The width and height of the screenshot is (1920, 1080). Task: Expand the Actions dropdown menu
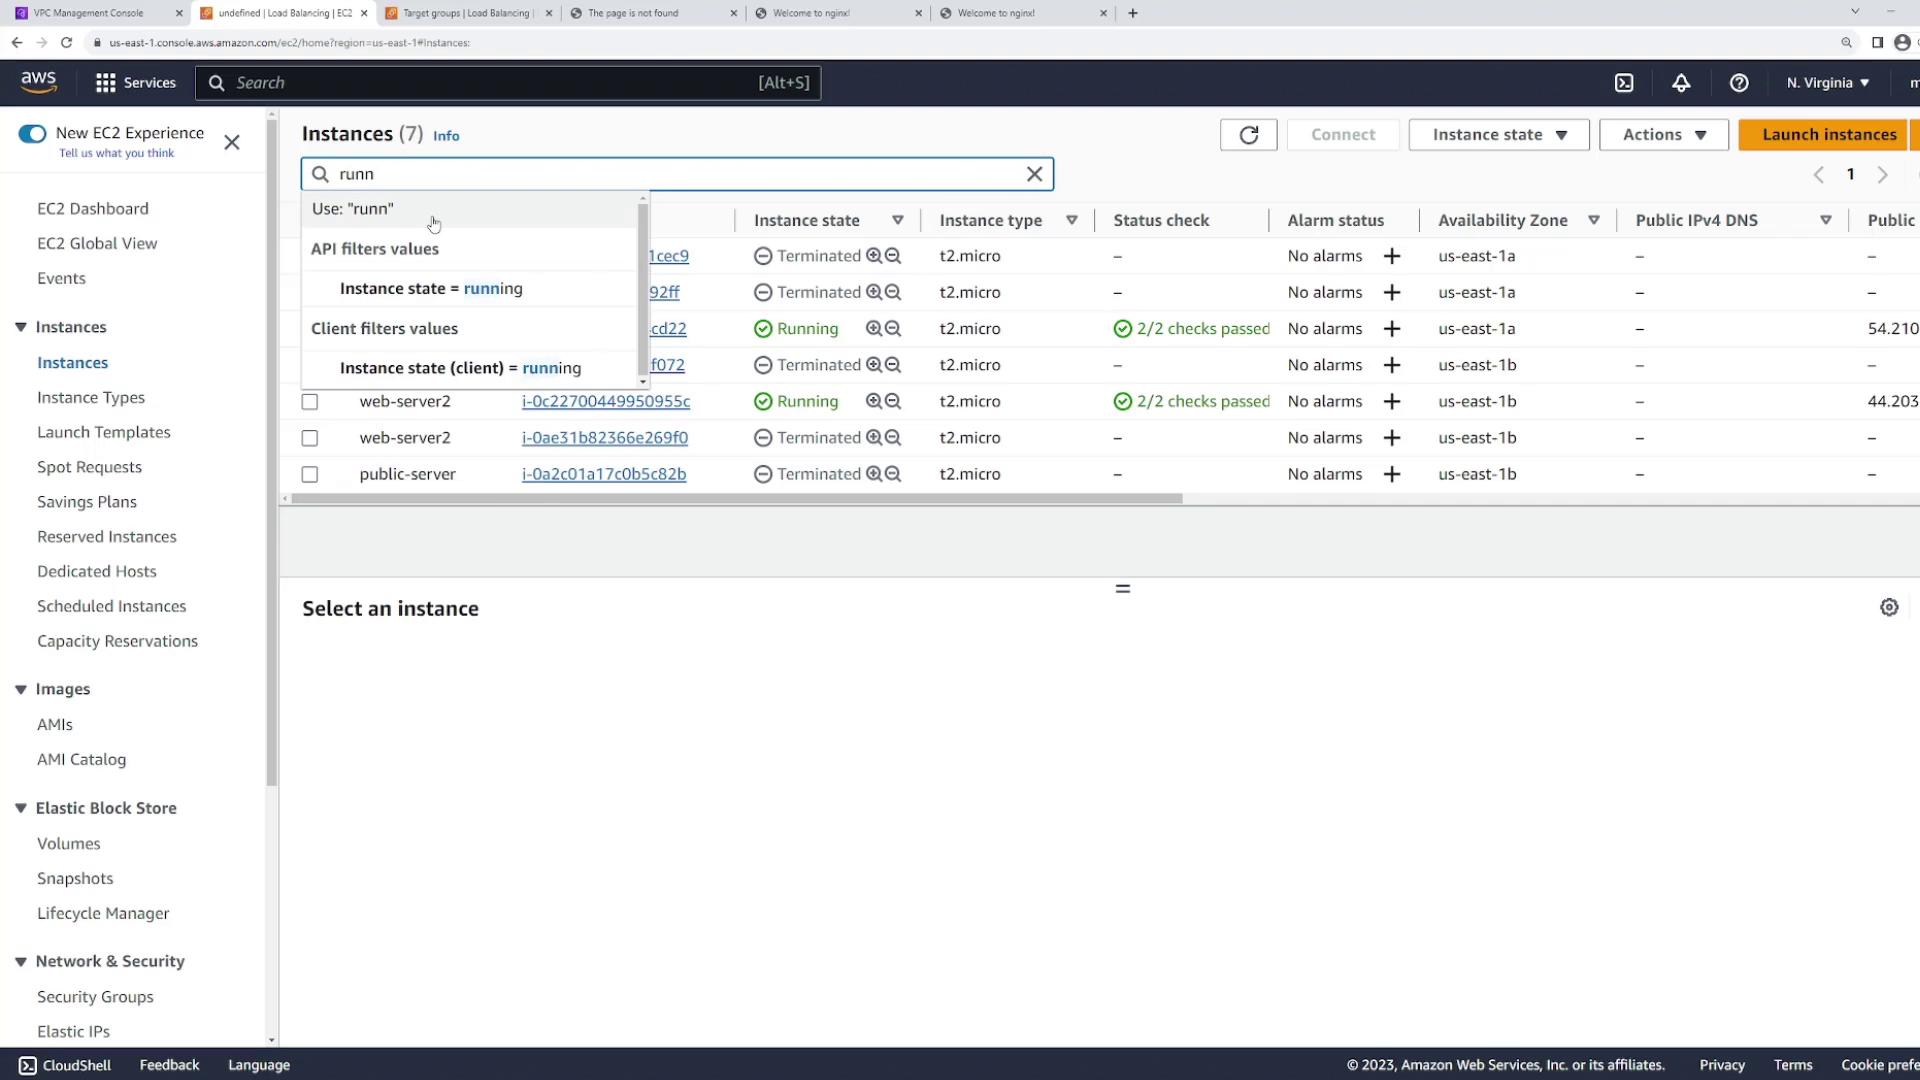(1663, 135)
